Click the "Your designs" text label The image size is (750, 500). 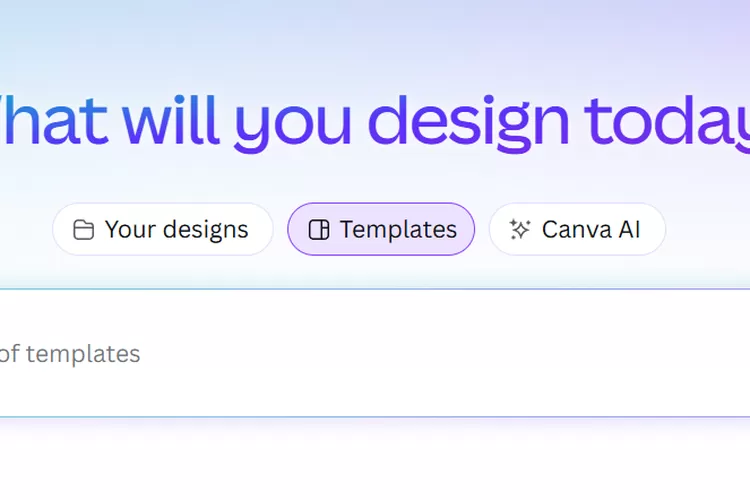click(x=176, y=230)
